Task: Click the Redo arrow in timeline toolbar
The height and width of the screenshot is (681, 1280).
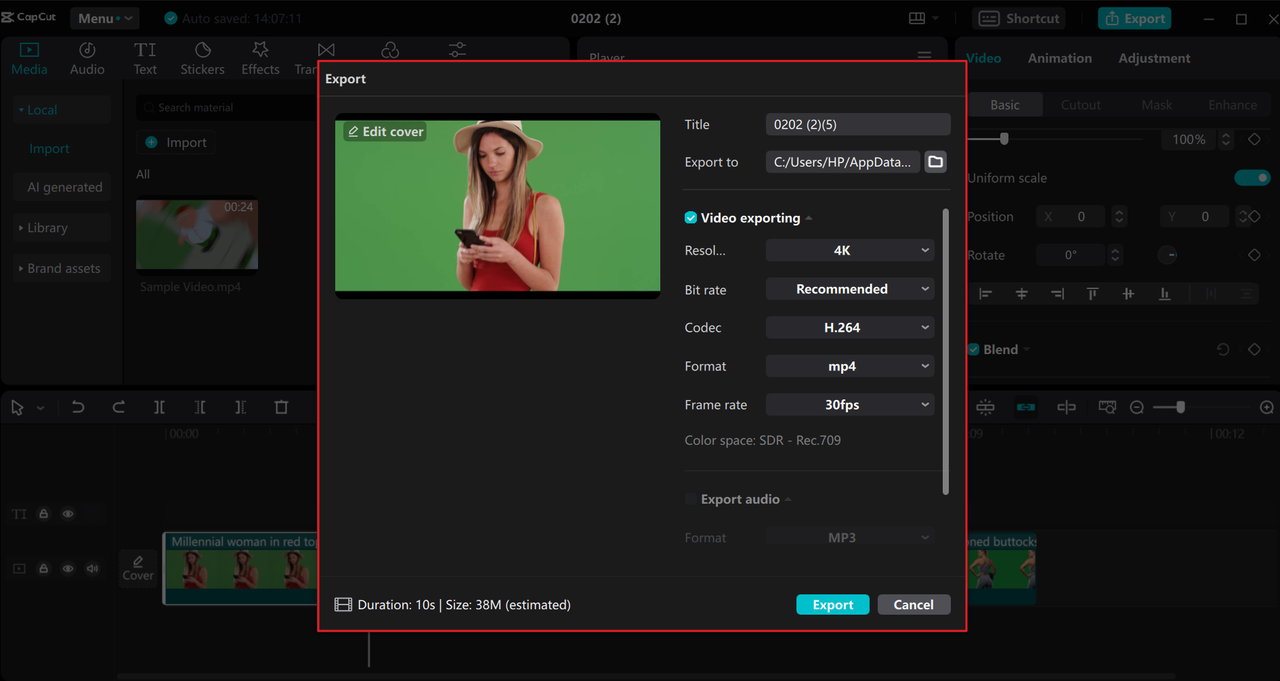Action: [119, 407]
